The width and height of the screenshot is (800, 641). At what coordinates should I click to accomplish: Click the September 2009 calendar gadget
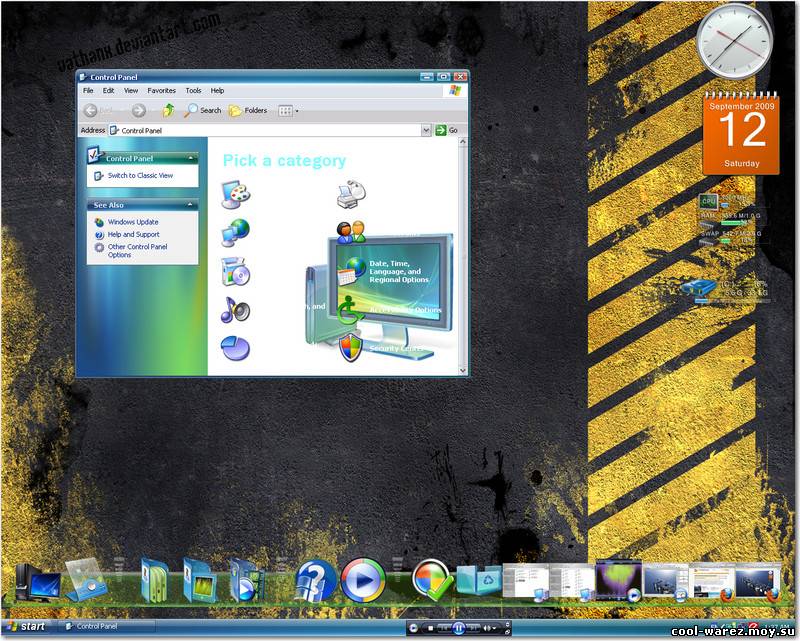point(741,133)
